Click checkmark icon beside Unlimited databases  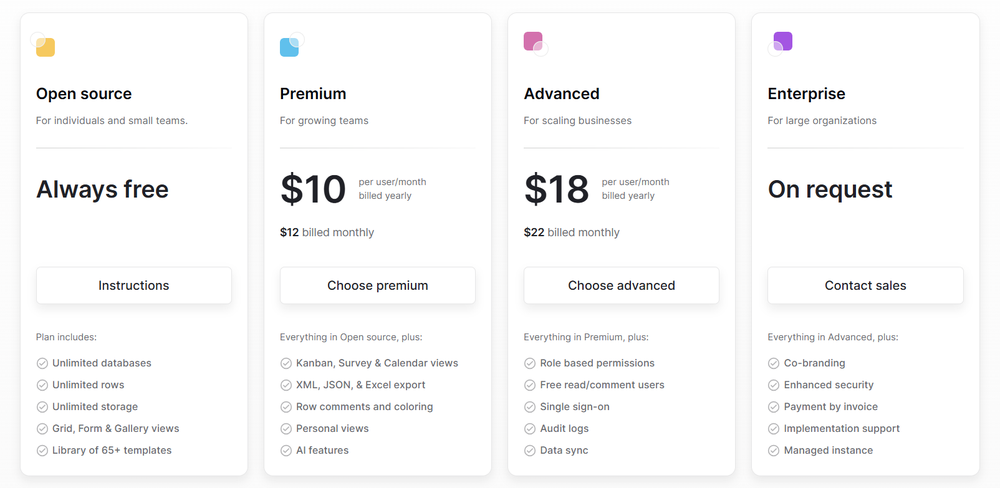(x=42, y=363)
